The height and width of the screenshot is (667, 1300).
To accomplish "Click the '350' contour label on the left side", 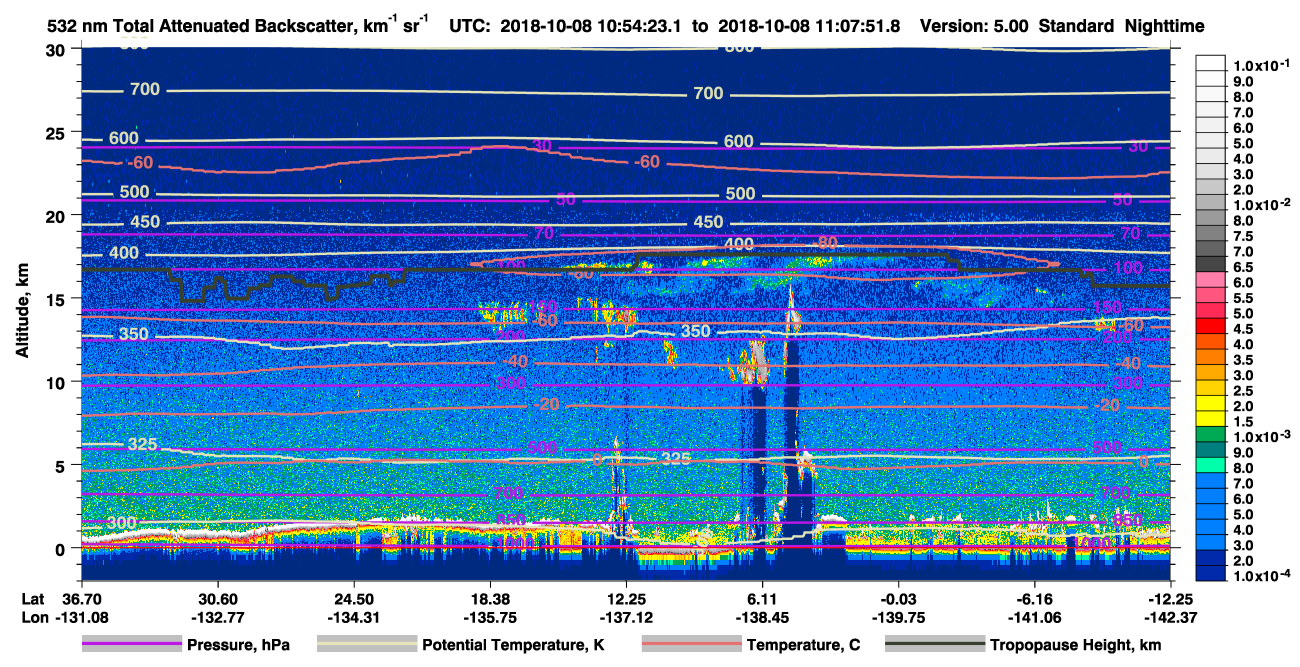I will 133,334.
